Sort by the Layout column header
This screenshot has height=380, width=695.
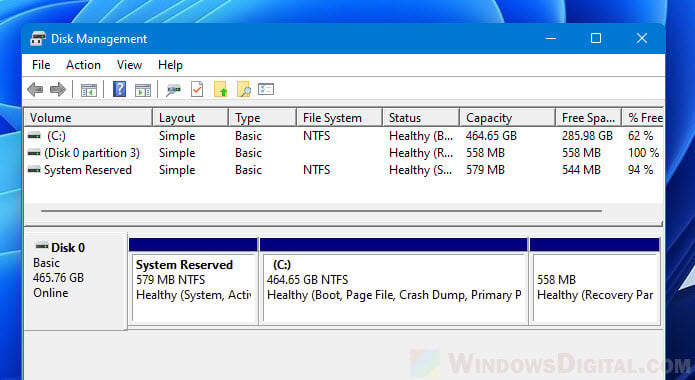(x=191, y=118)
